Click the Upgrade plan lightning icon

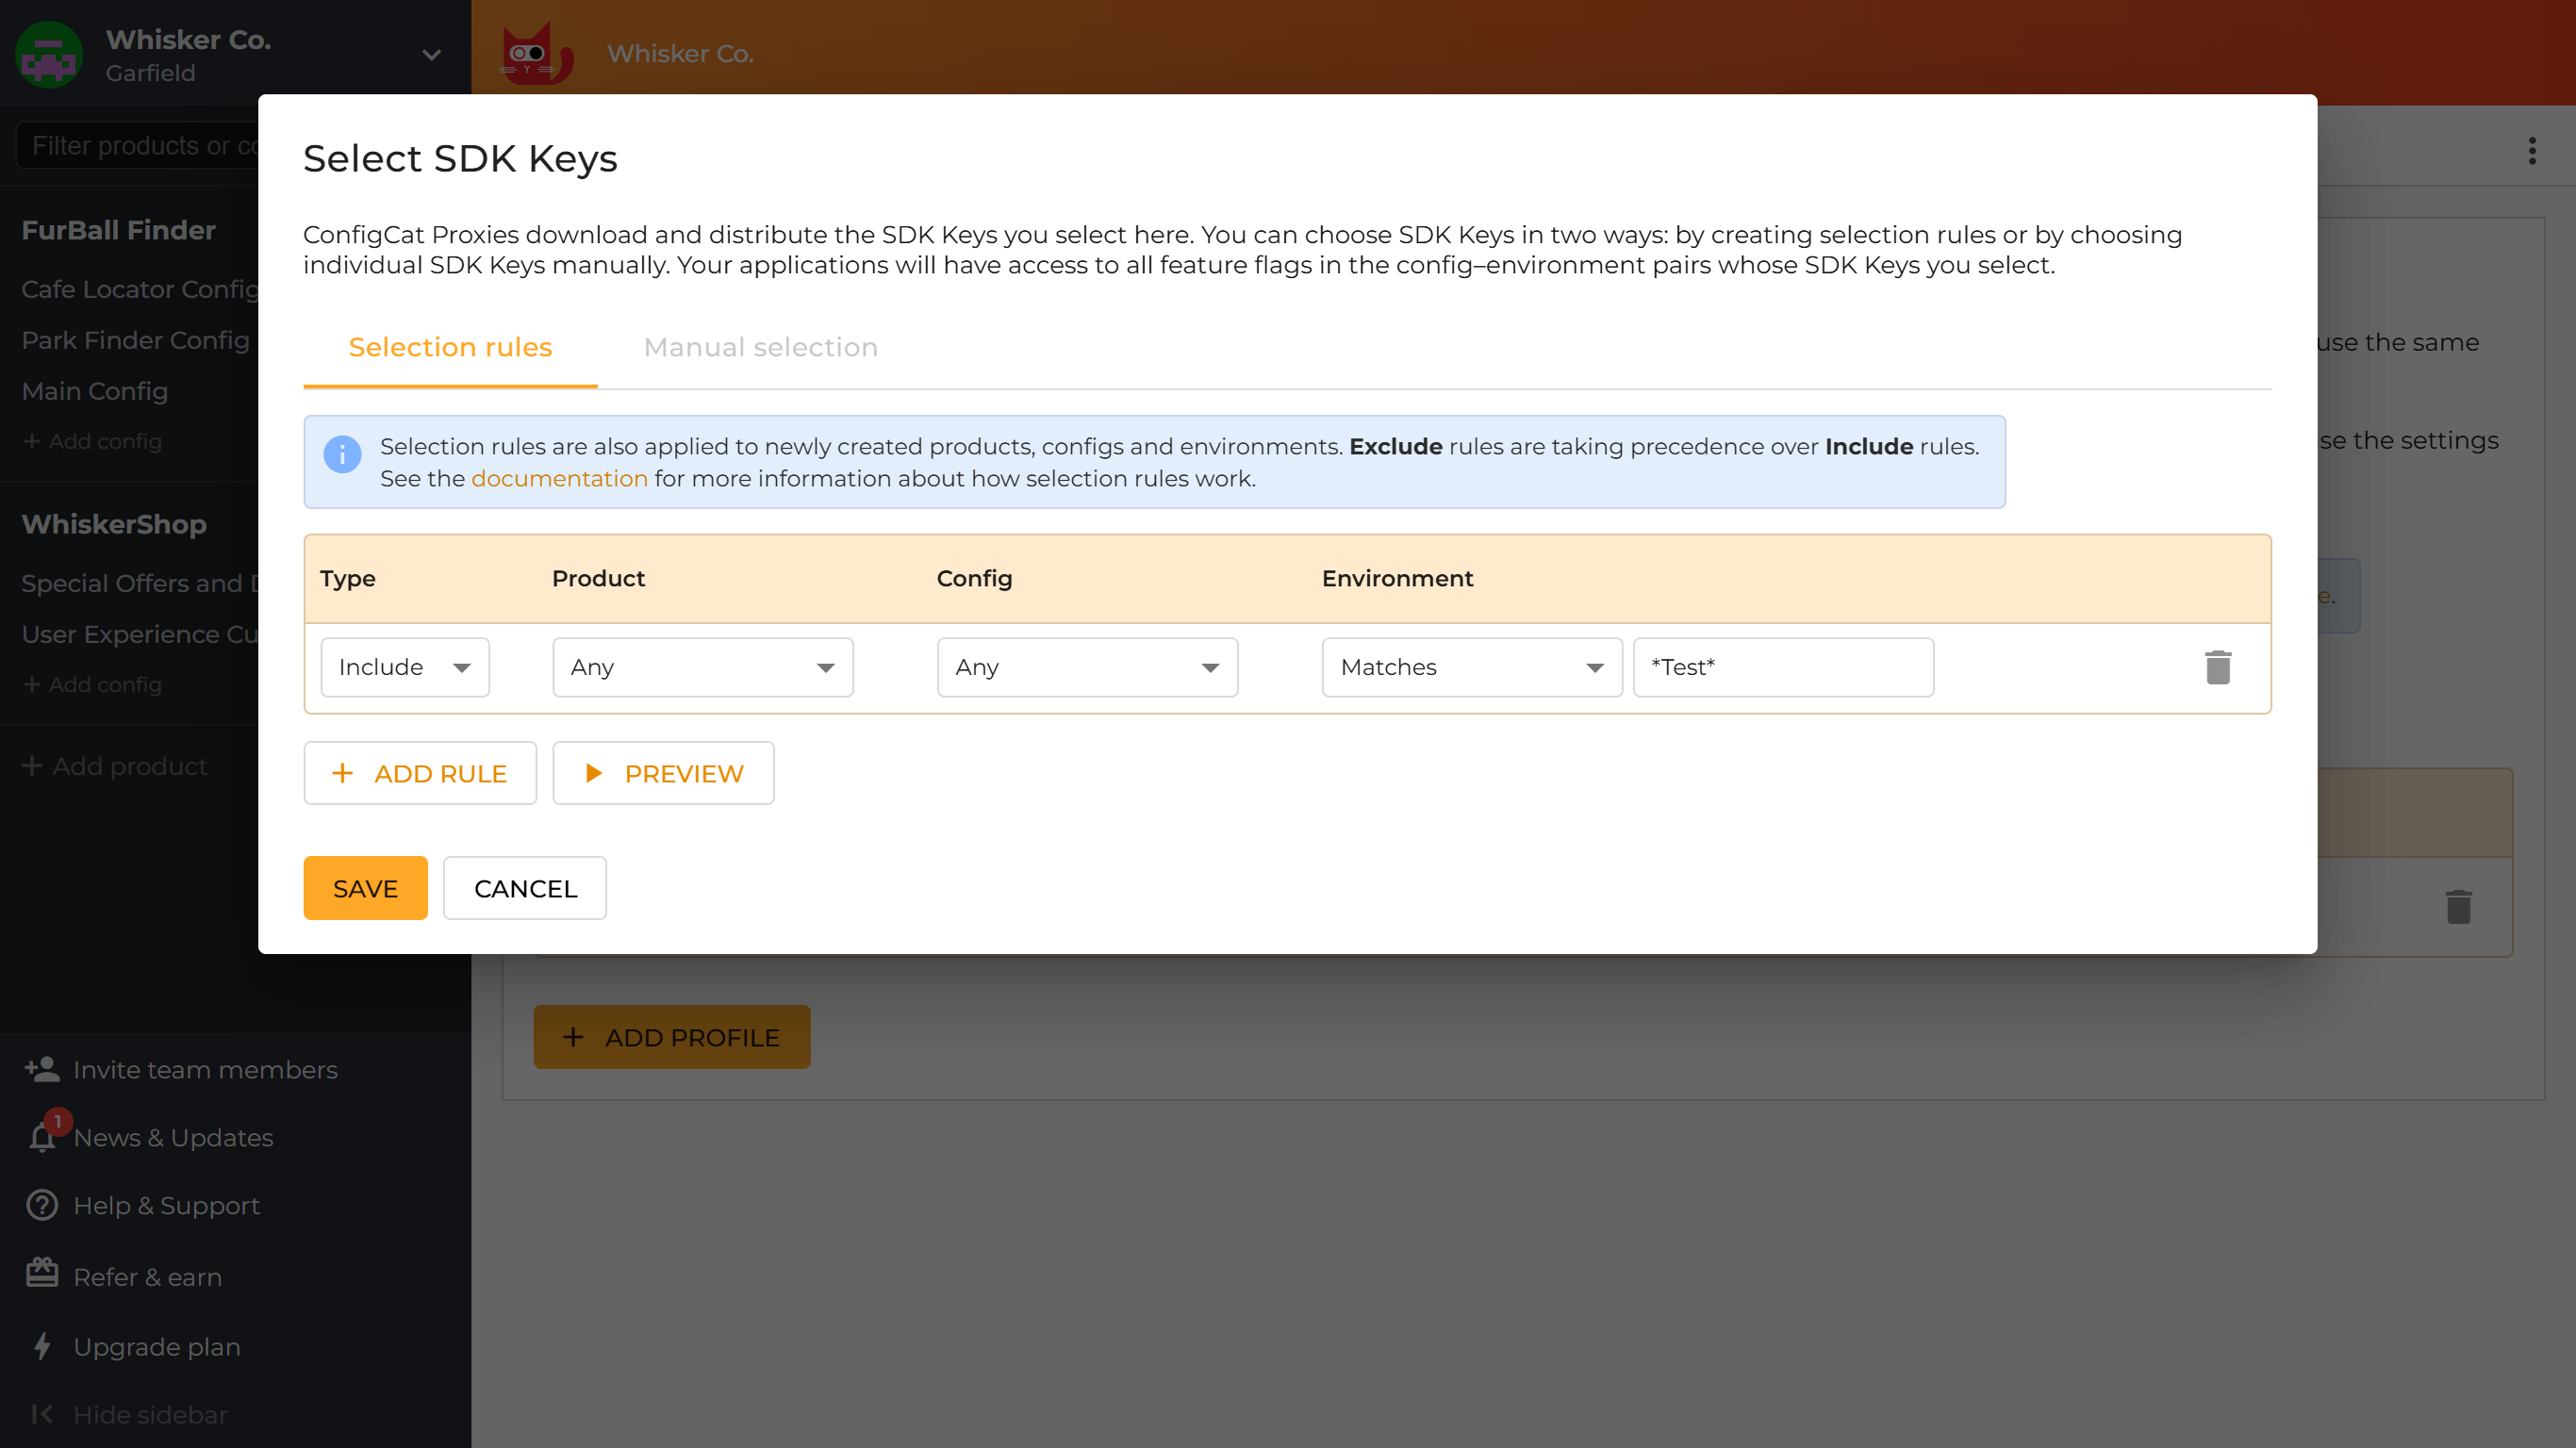(x=41, y=1345)
